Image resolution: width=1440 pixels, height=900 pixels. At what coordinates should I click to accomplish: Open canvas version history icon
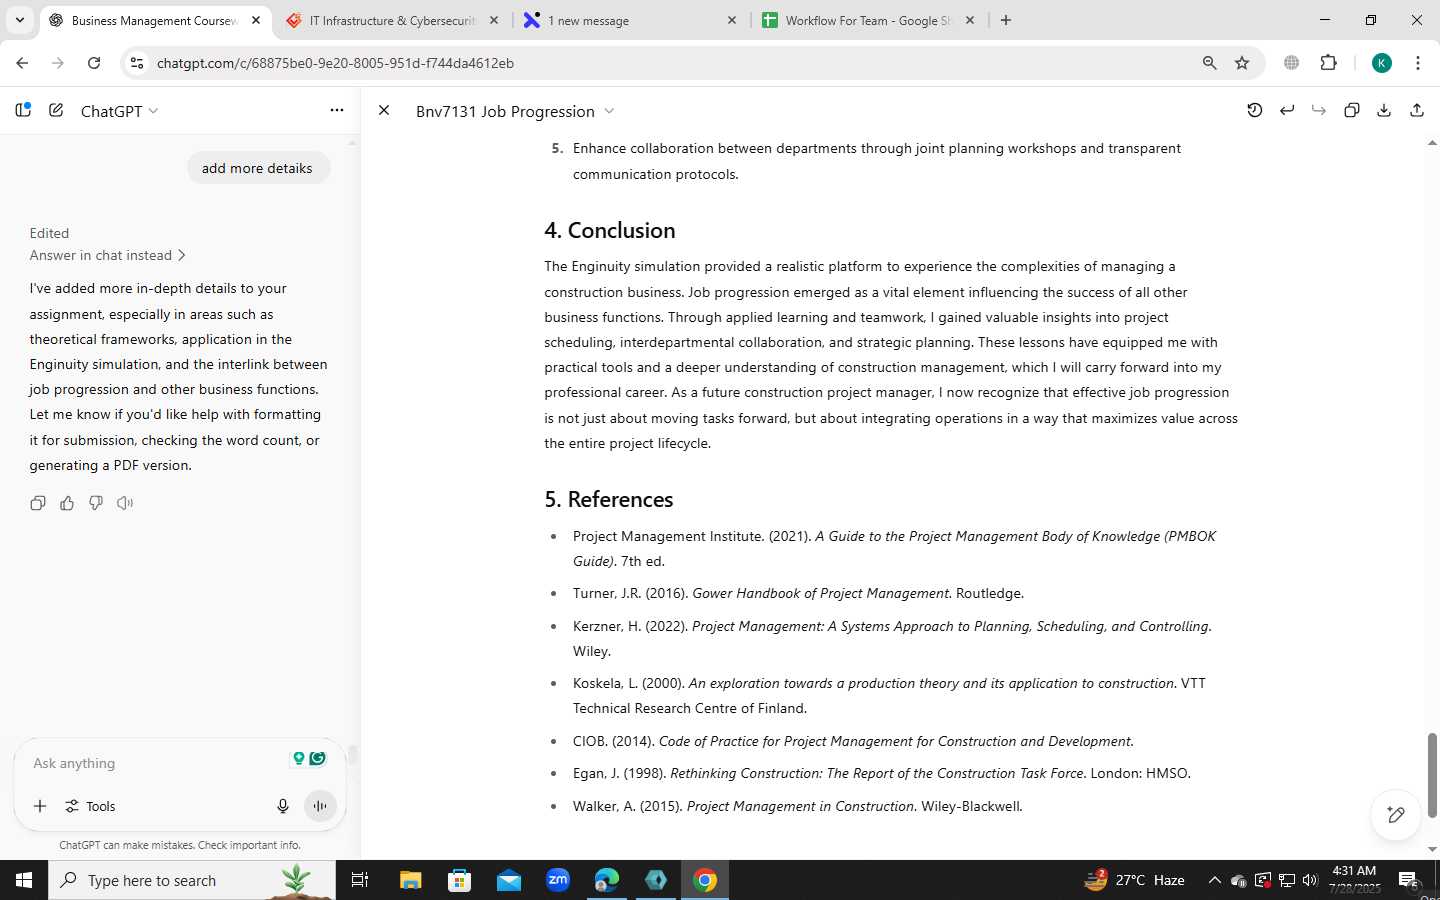pos(1254,110)
